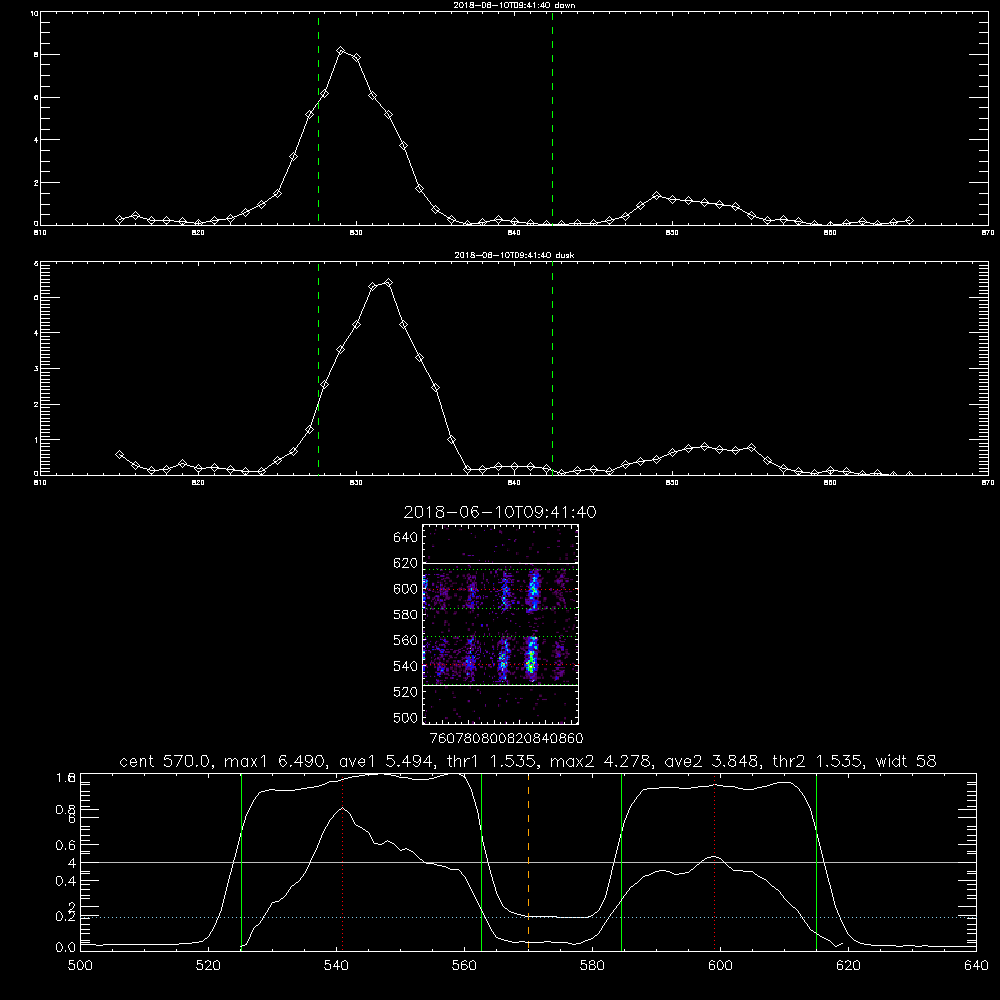Image resolution: width=1000 pixels, height=1000 pixels.
Task: Click the blue dotted threshold line in the bottom plot
Action: pyautogui.click(x=528, y=917)
